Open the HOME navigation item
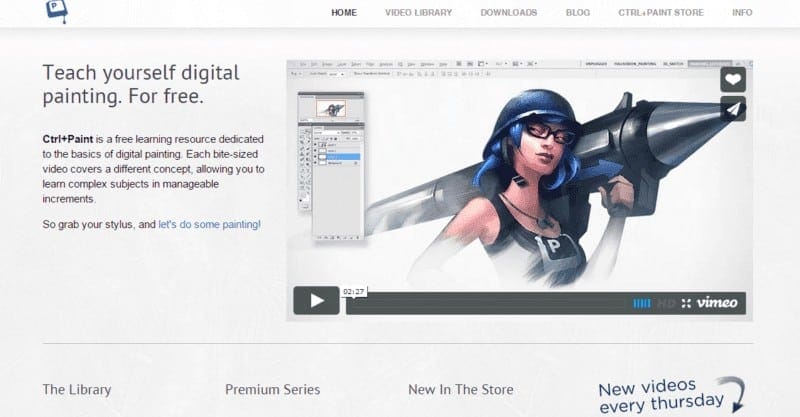The width and height of the screenshot is (800, 417). coord(344,13)
